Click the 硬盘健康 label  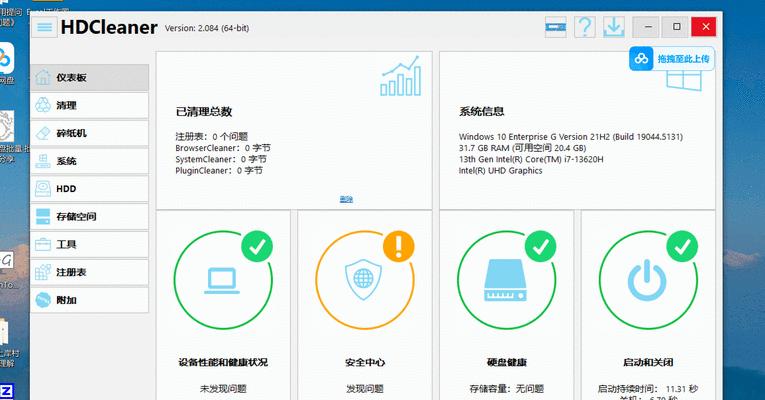tap(506, 362)
